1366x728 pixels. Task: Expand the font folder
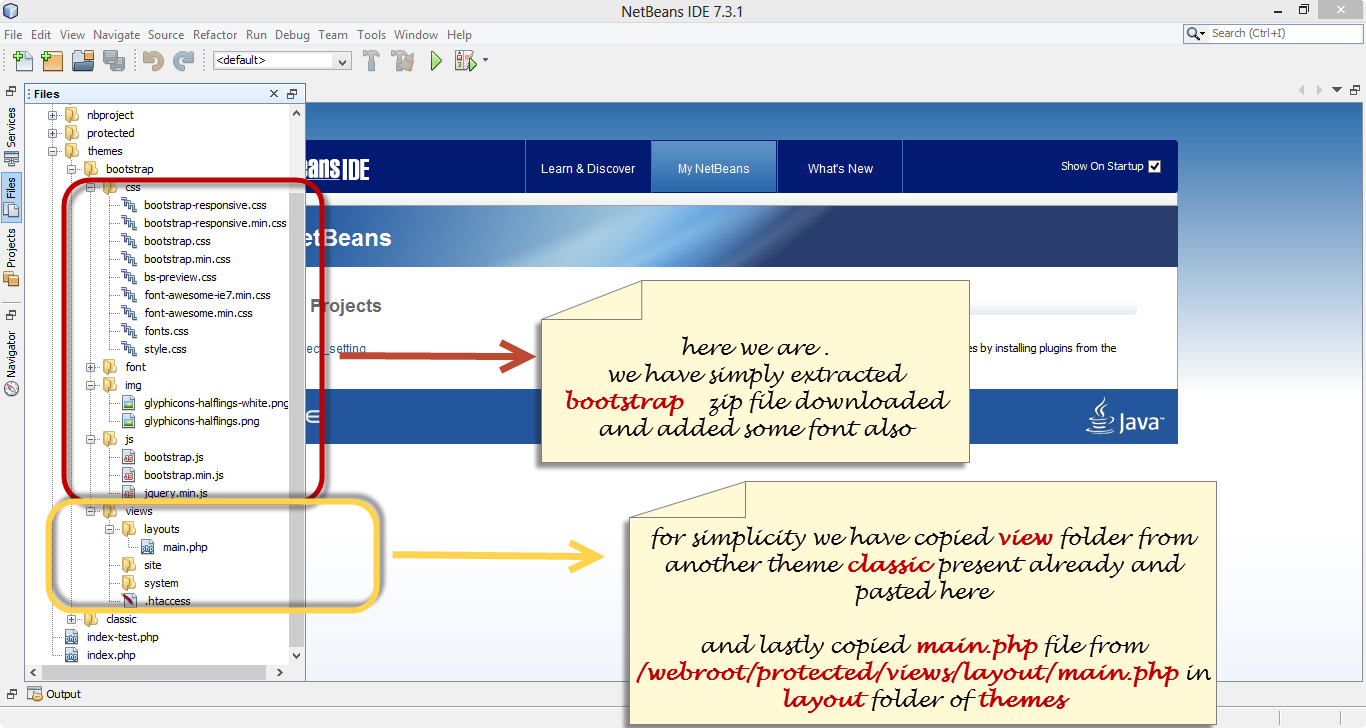pos(91,367)
